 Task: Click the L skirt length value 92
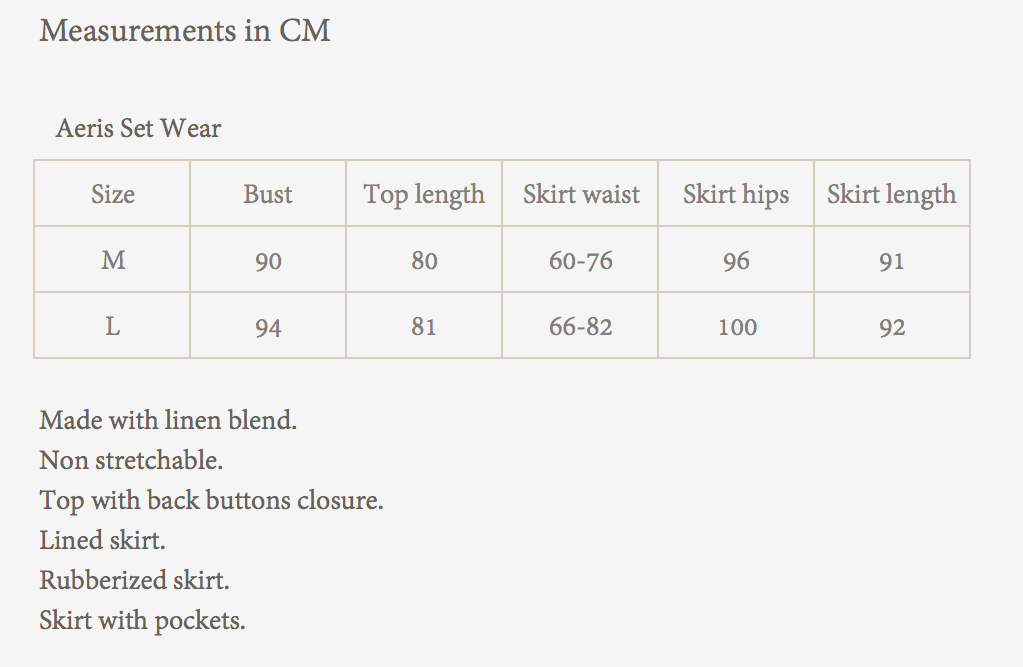pyautogui.click(x=892, y=327)
